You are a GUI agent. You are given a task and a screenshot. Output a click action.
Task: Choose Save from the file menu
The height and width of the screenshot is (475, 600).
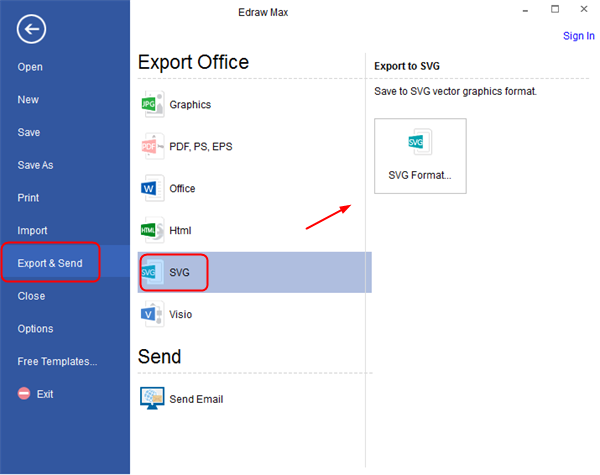click(29, 132)
